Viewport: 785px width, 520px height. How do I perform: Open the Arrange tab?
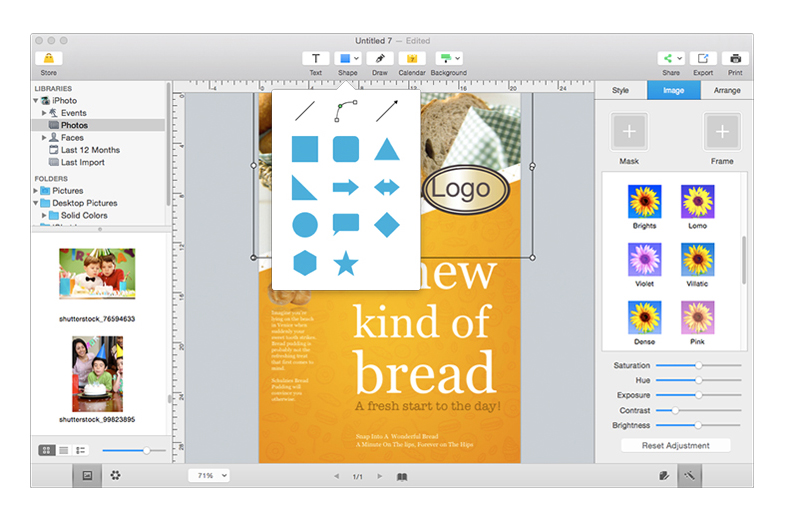(x=727, y=91)
